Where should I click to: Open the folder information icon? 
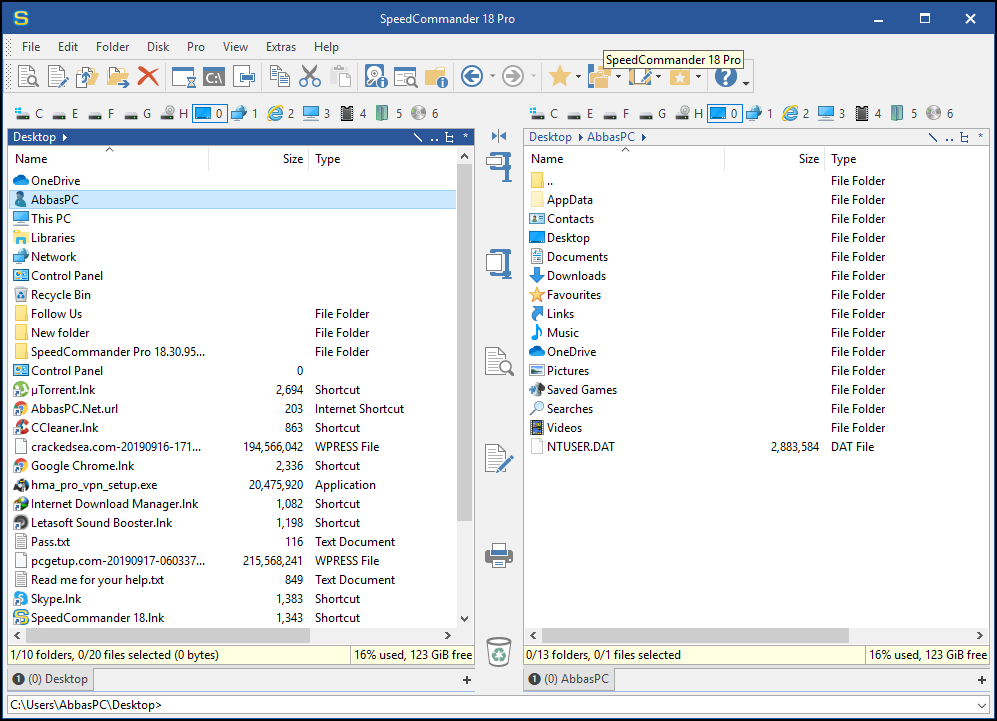(x=436, y=77)
